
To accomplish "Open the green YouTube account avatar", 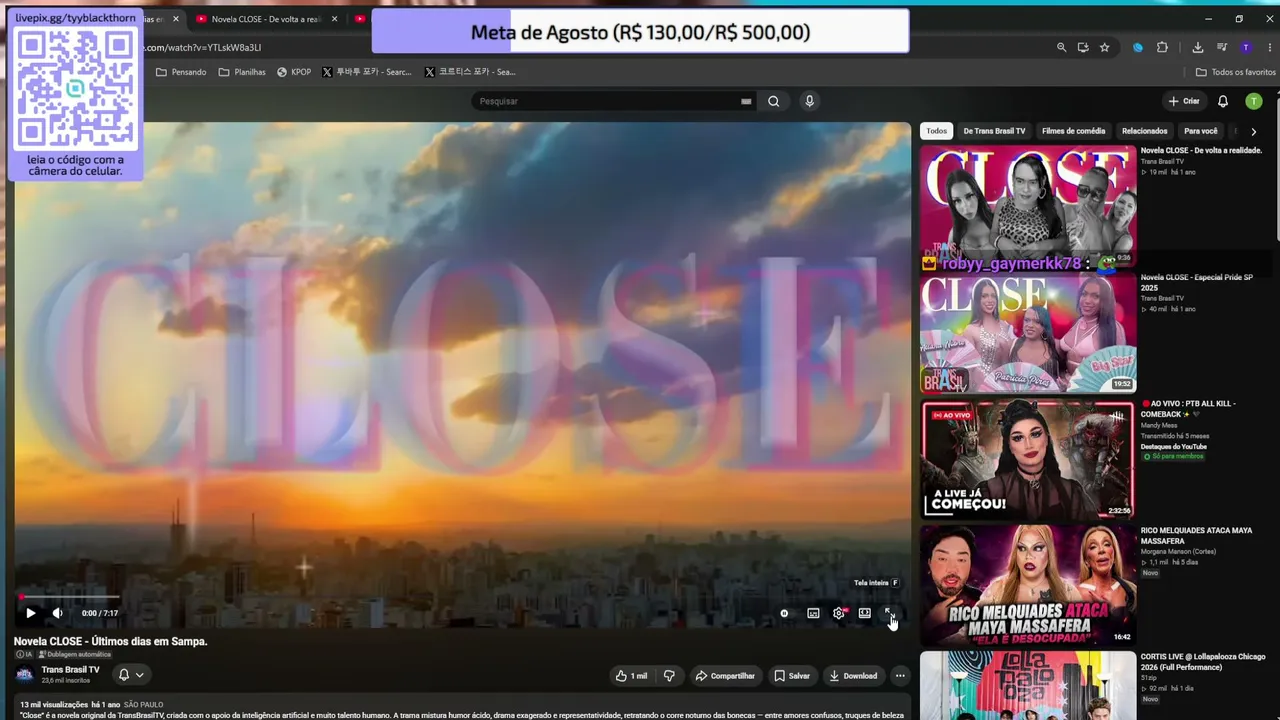I will pyautogui.click(x=1254, y=101).
